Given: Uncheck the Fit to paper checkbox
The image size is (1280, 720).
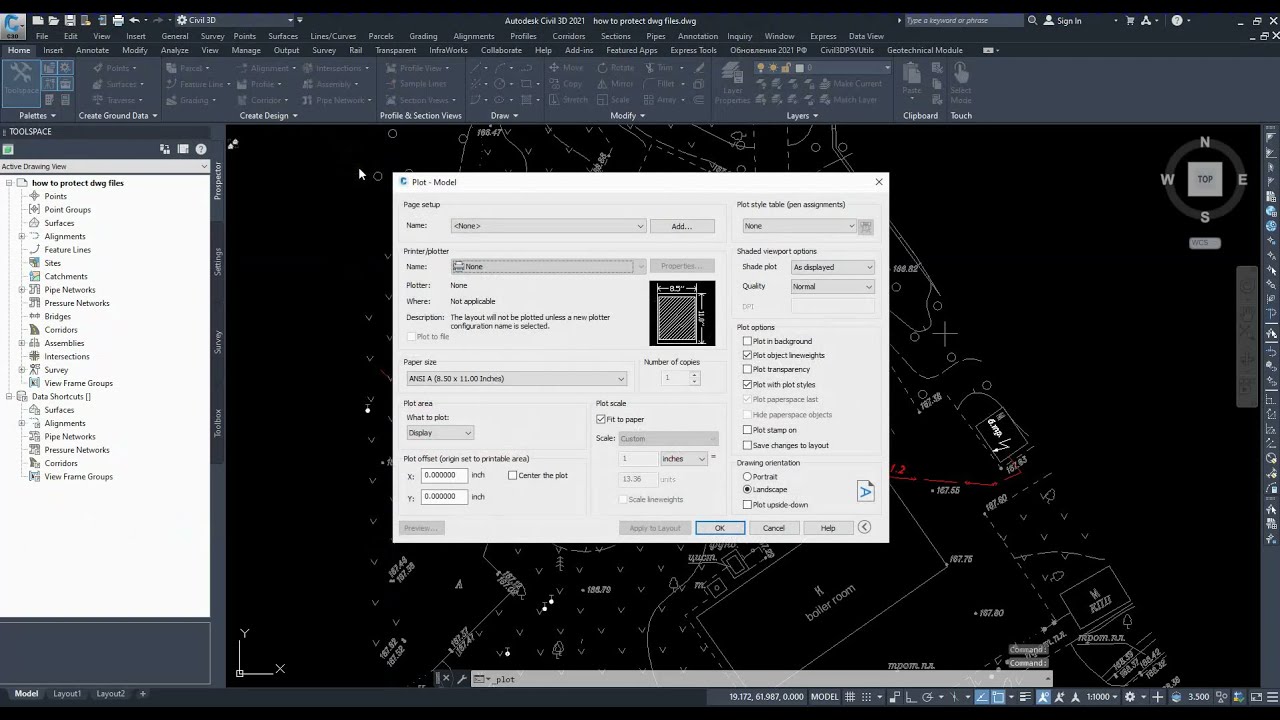Looking at the screenshot, I should (x=601, y=419).
